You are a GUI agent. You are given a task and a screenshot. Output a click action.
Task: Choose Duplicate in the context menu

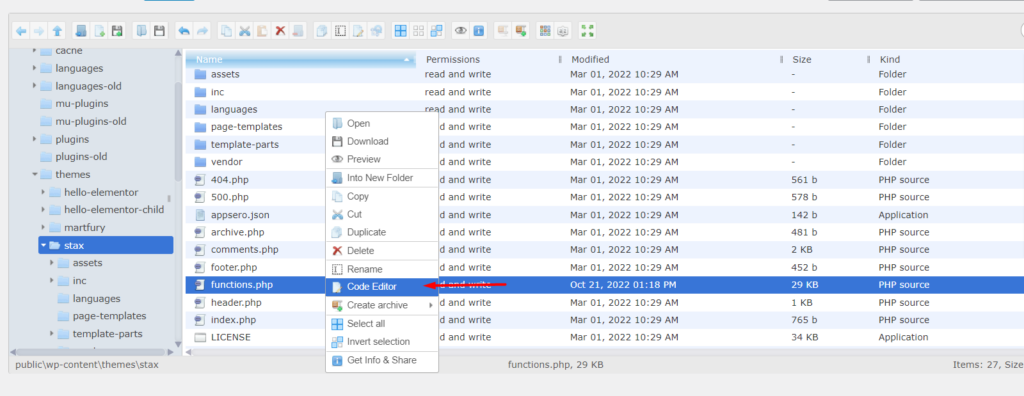tap(381, 232)
